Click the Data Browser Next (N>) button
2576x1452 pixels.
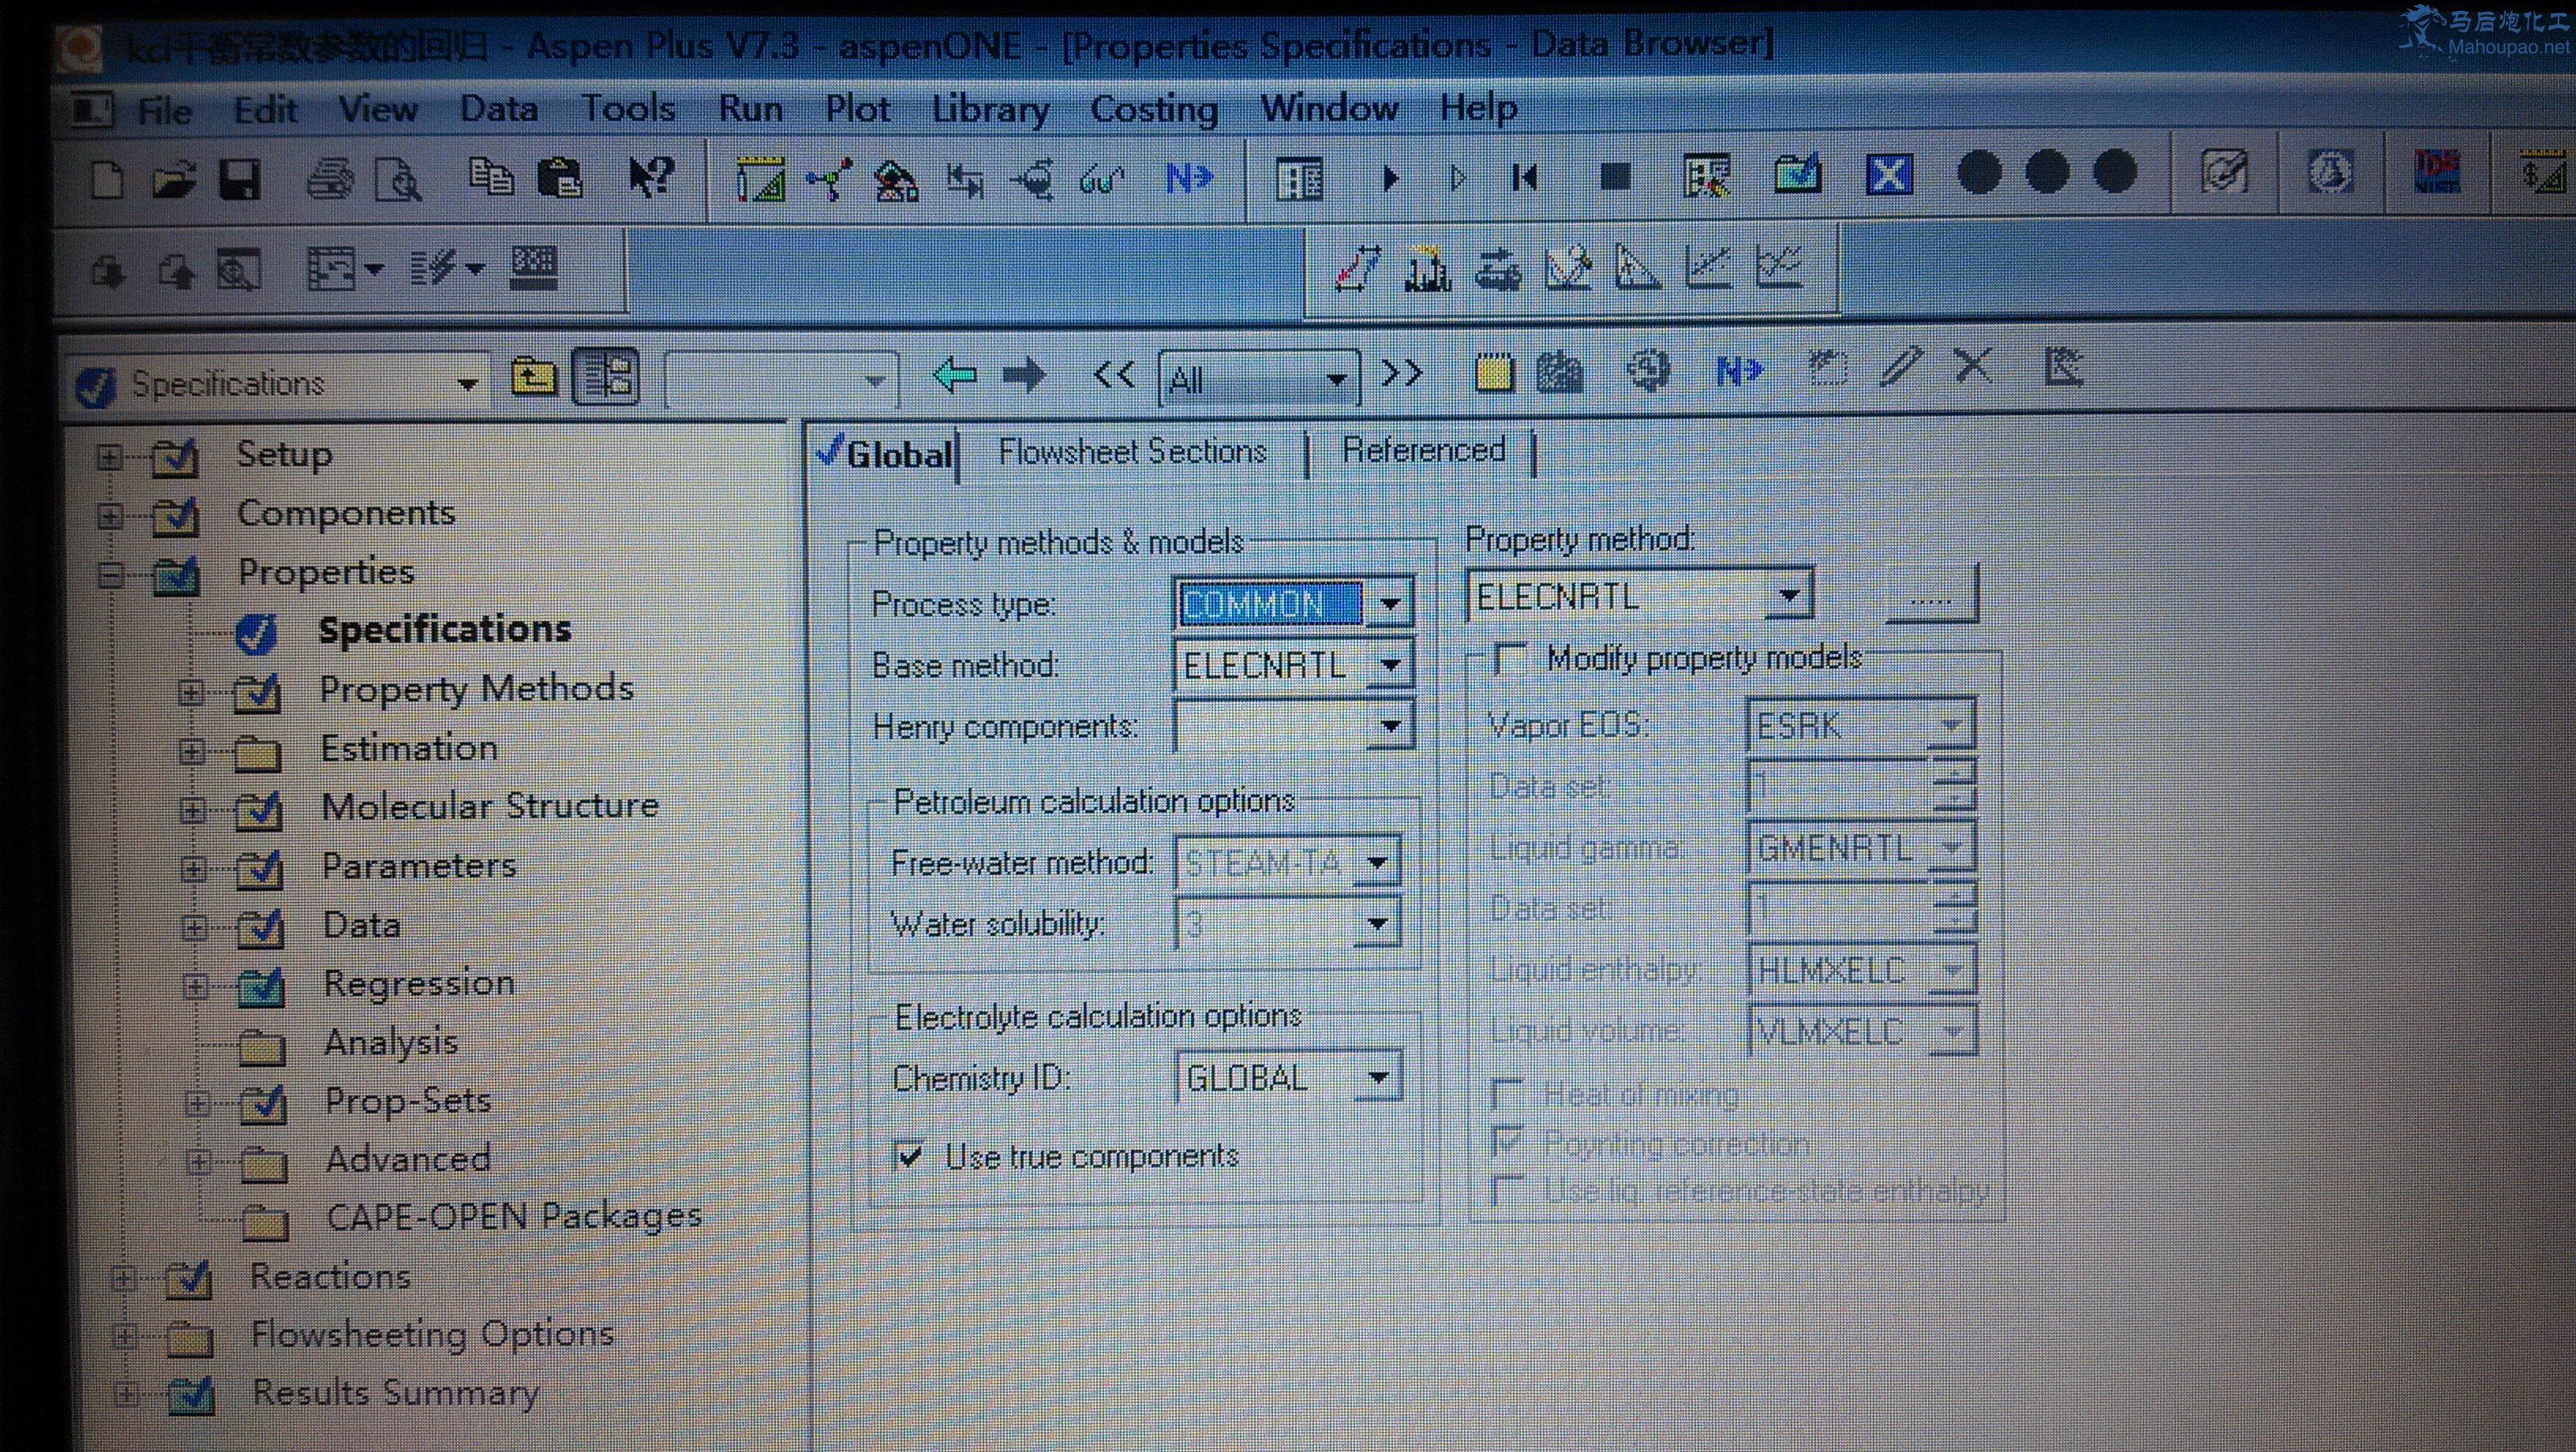tap(1739, 371)
